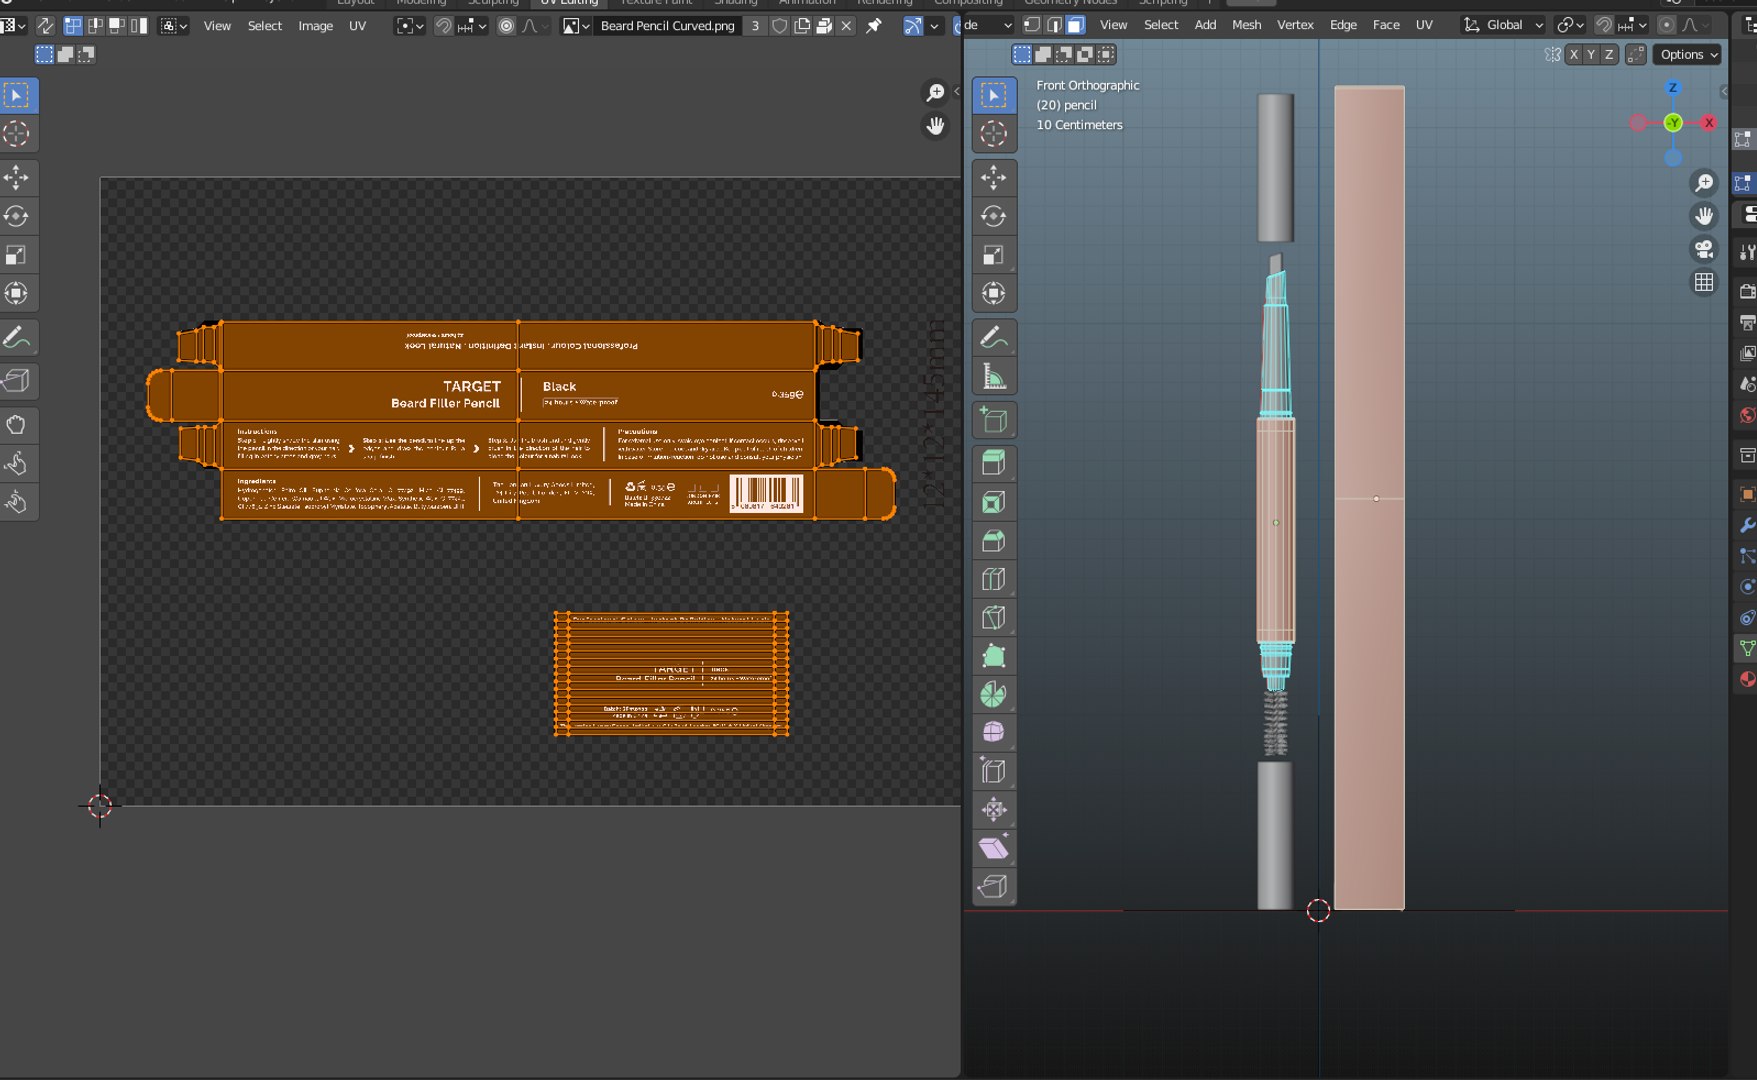Toggle fake user shield for the image

click(x=780, y=26)
